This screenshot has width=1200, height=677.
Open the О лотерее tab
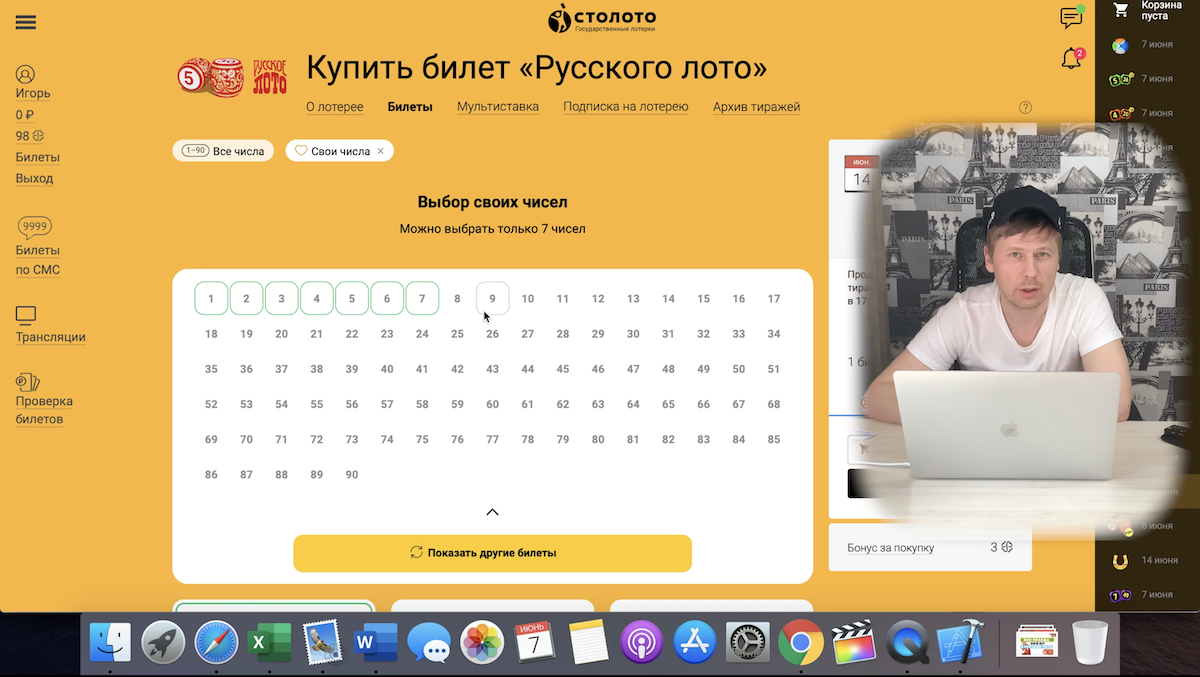335,107
